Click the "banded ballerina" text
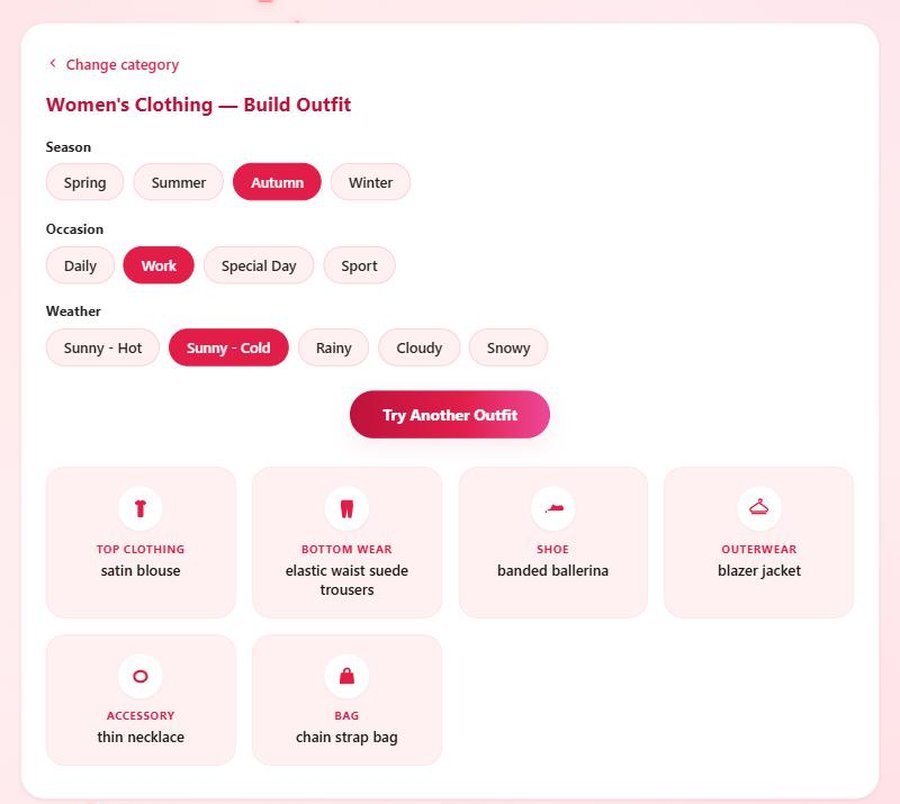Screen dimensions: 900x804 pos(553,570)
